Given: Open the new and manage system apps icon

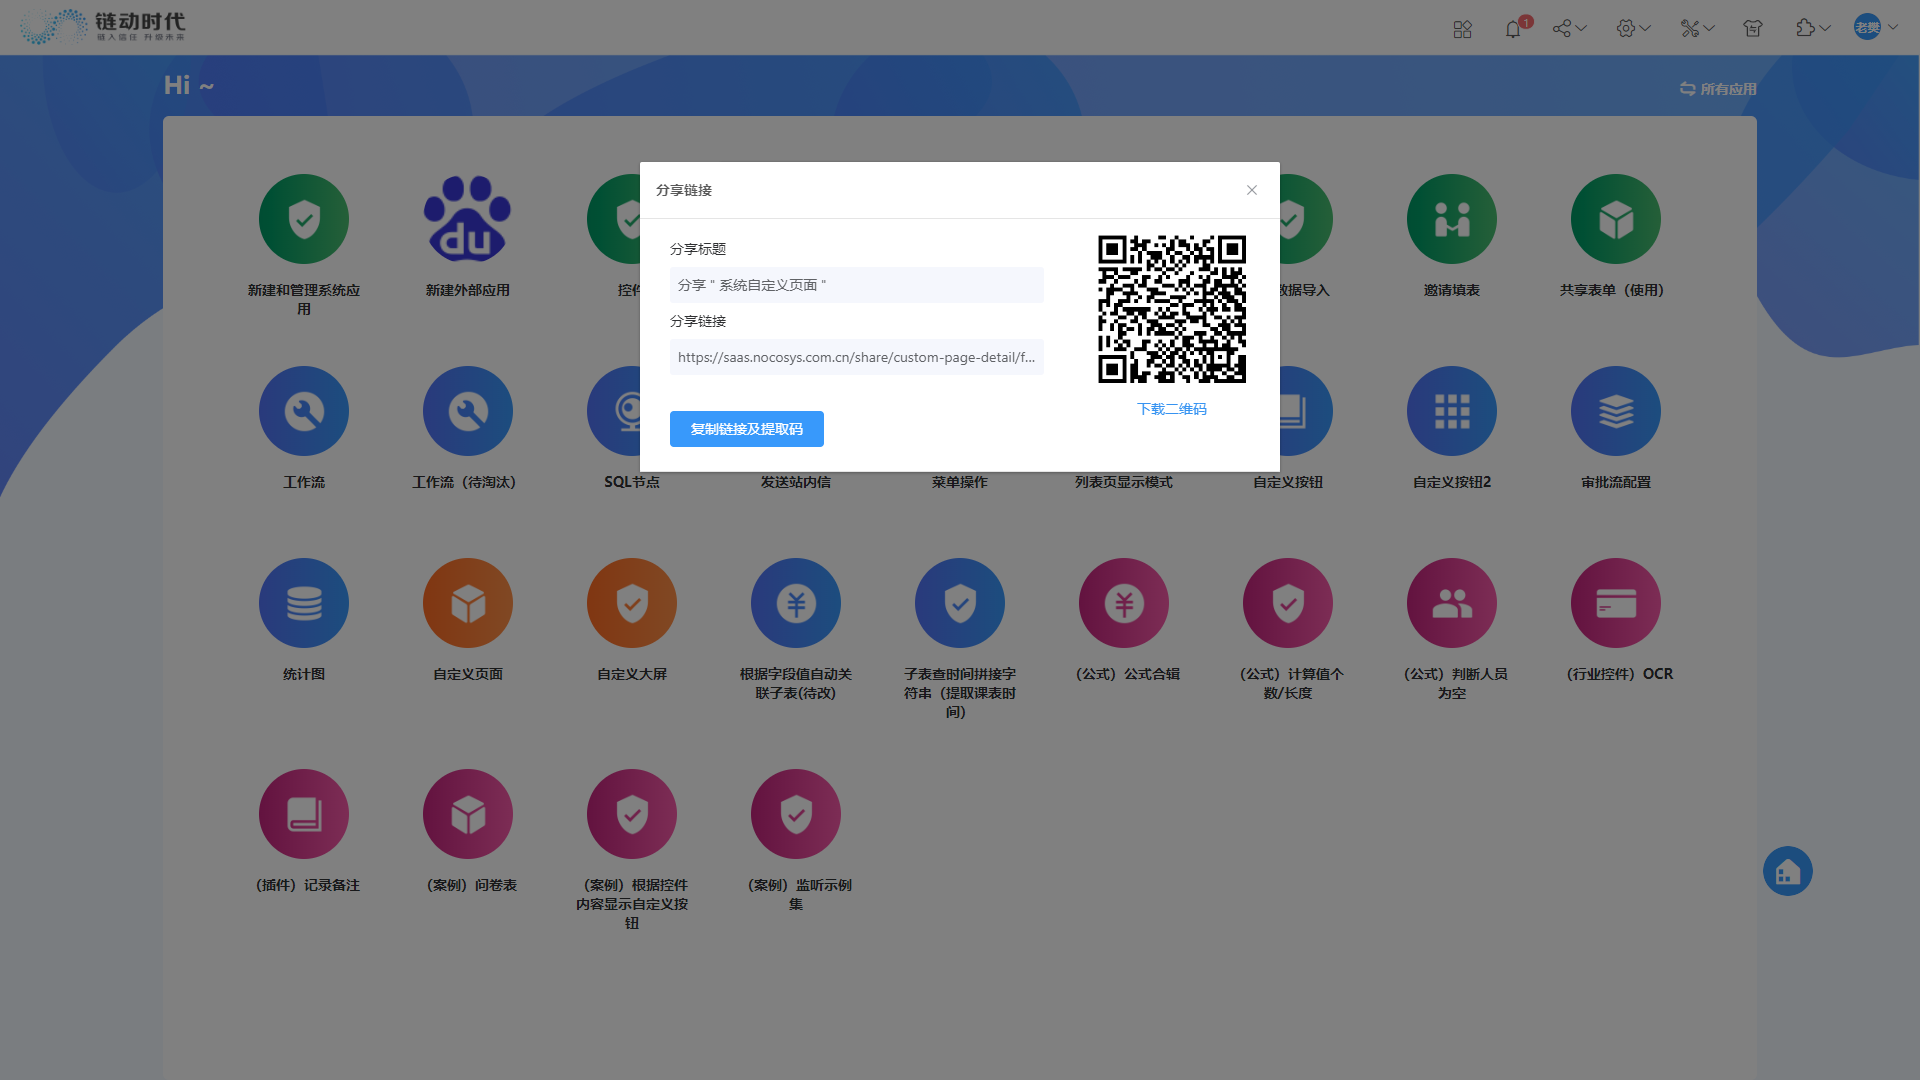Looking at the screenshot, I should [304, 219].
